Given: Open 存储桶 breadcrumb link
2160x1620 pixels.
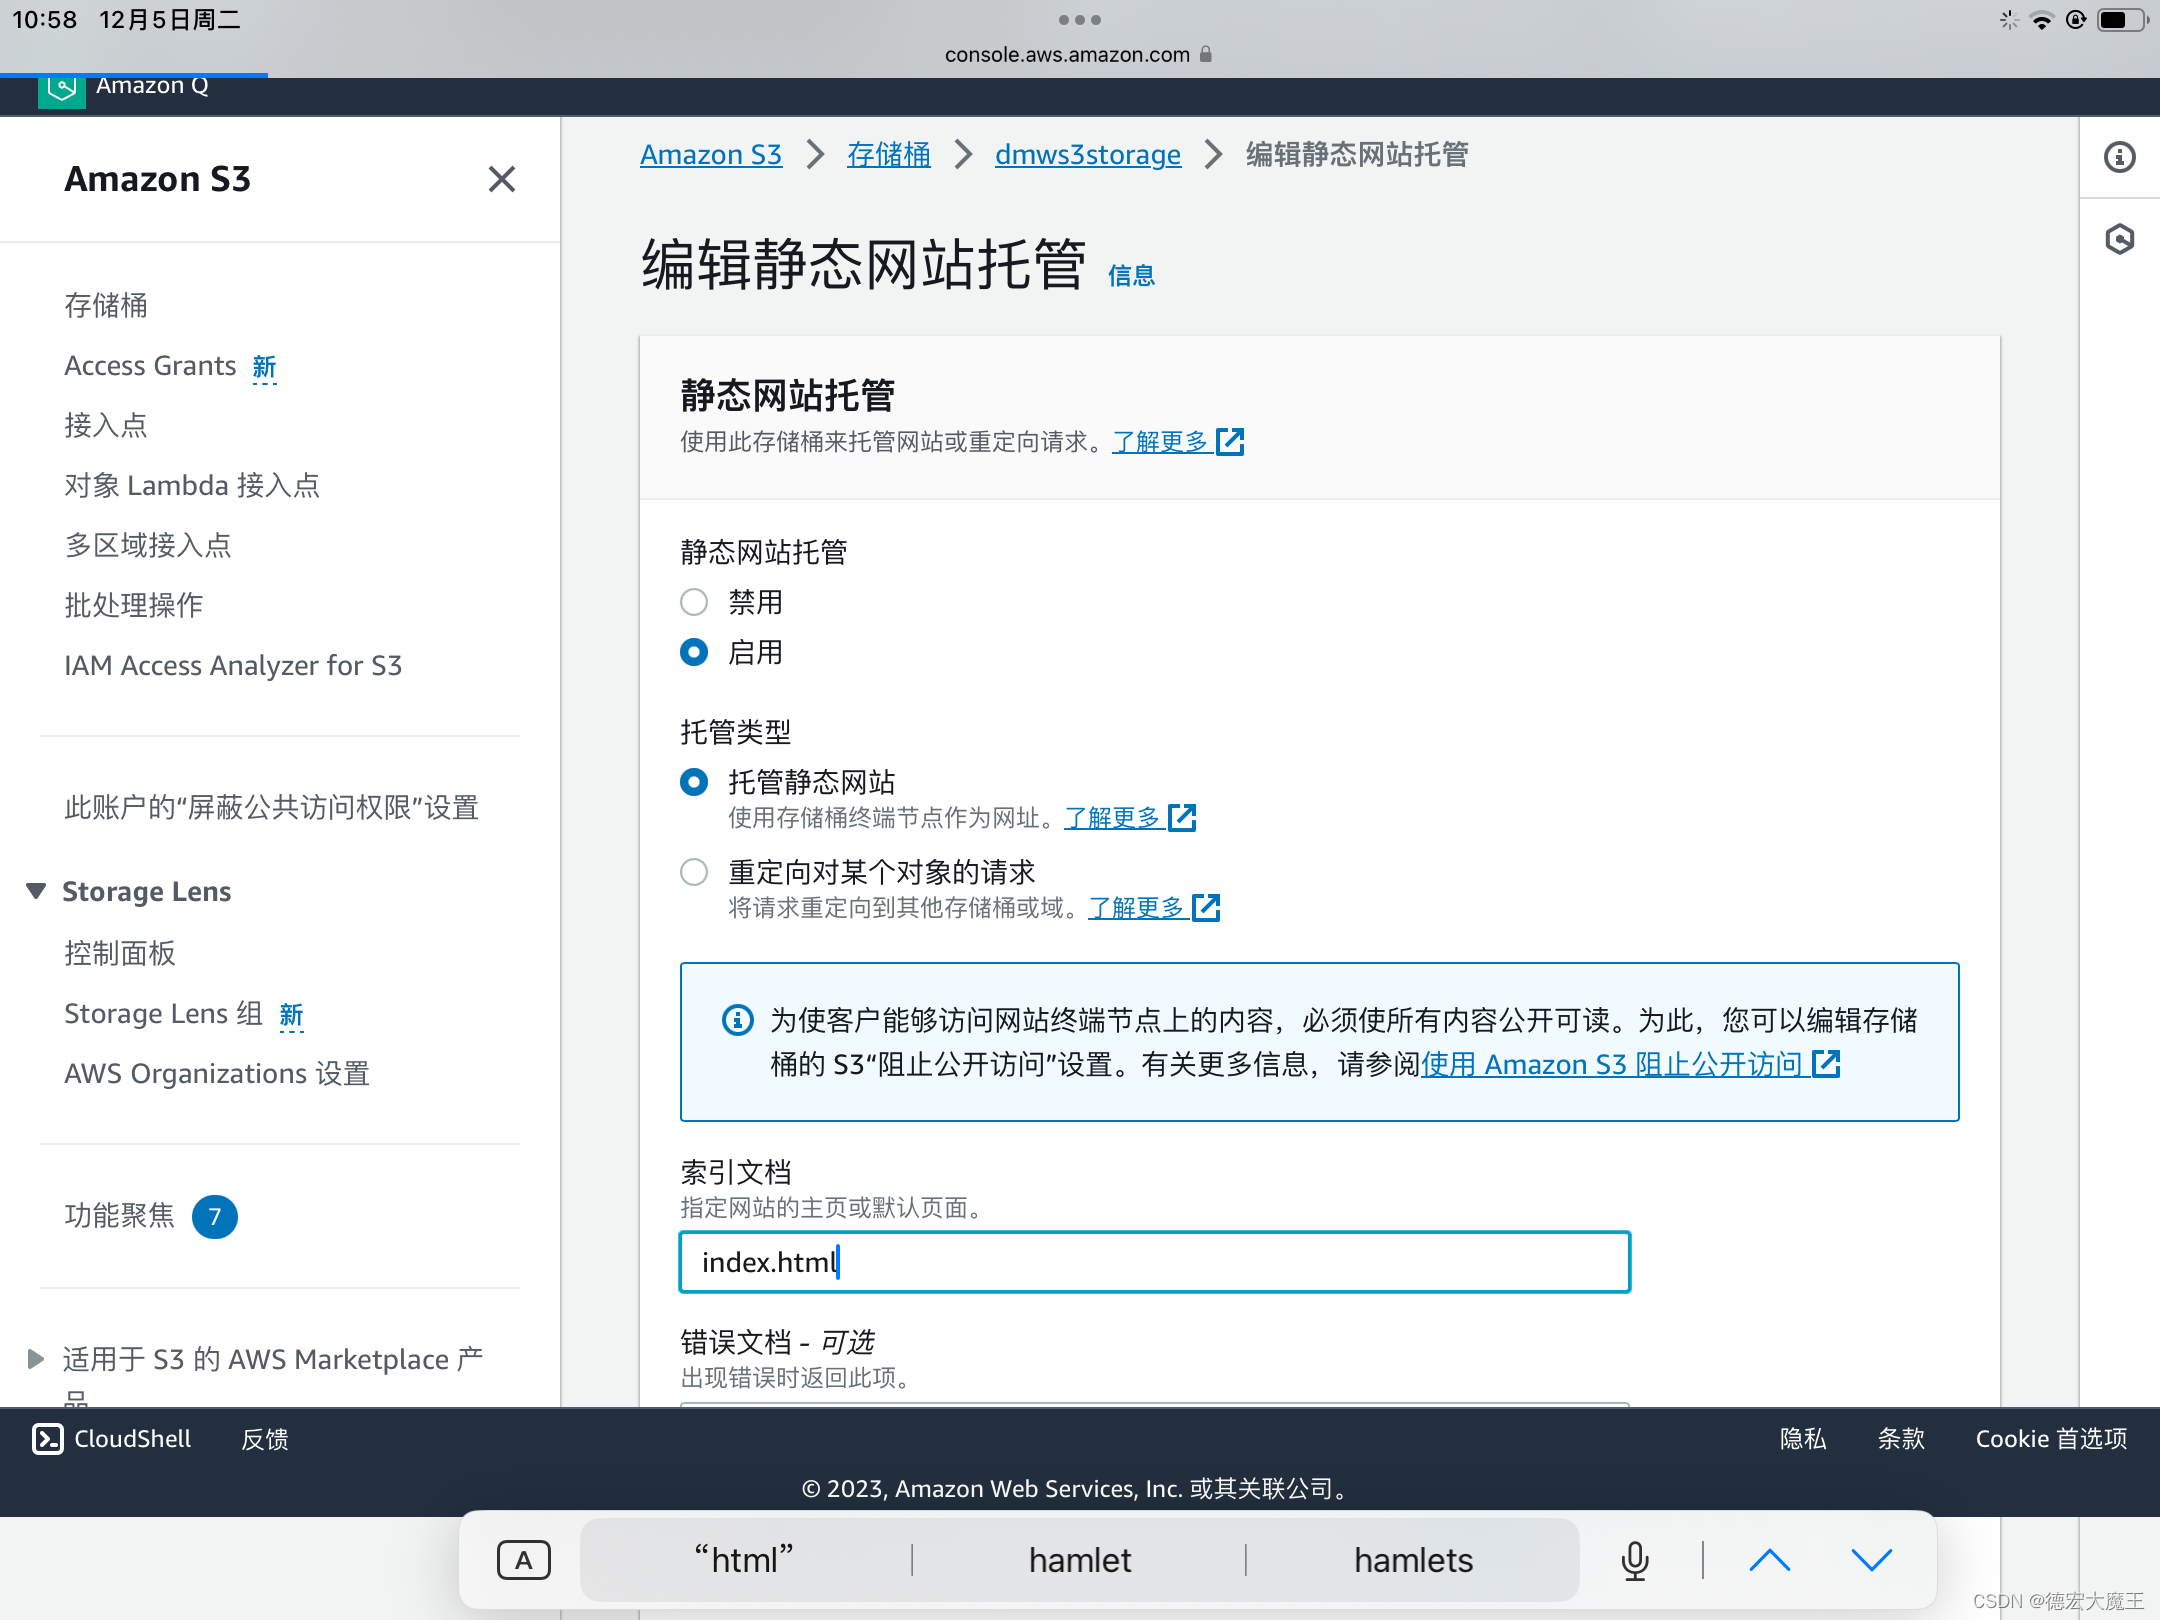Looking at the screenshot, I should click(889, 155).
